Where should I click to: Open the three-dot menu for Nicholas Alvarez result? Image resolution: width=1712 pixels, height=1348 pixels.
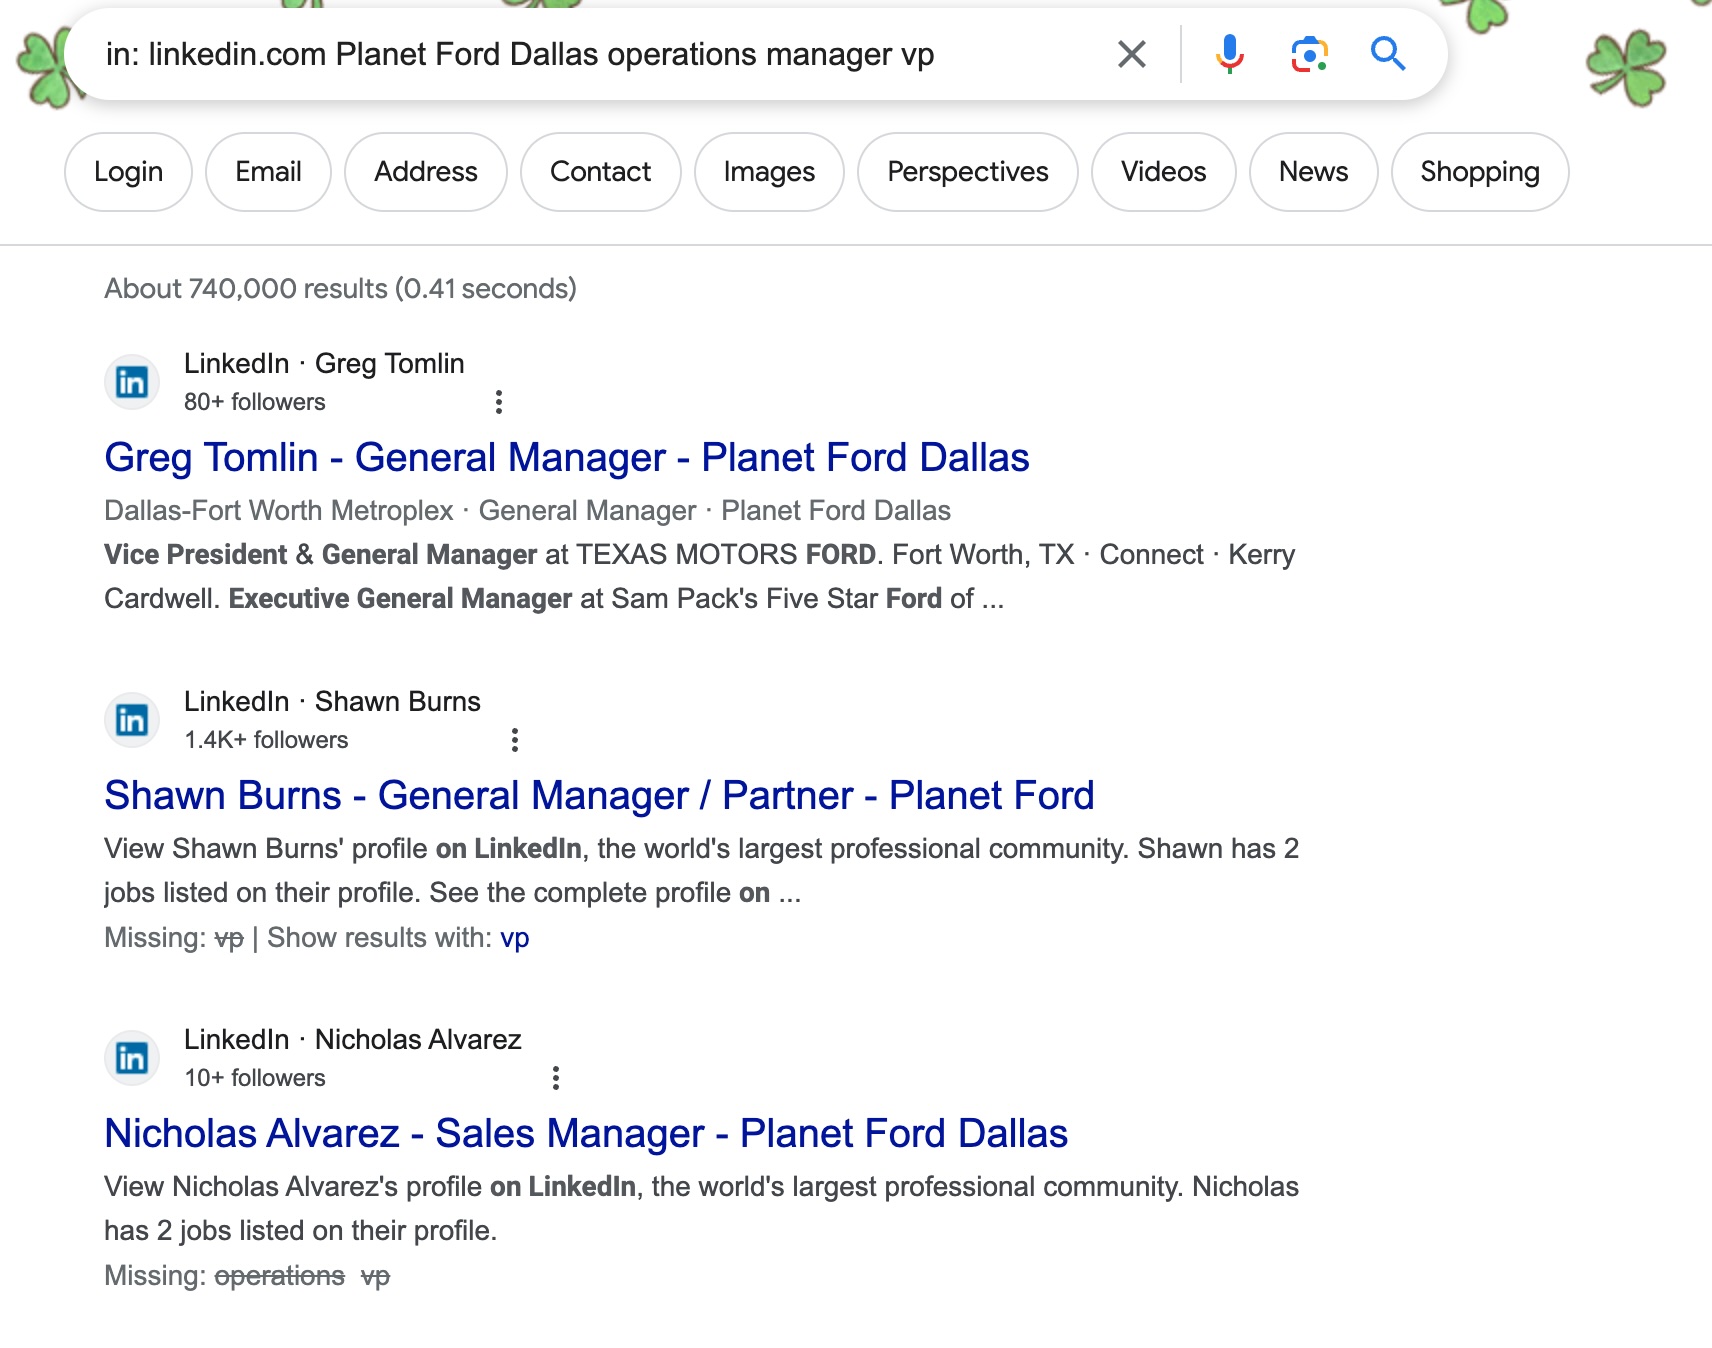pos(556,1078)
